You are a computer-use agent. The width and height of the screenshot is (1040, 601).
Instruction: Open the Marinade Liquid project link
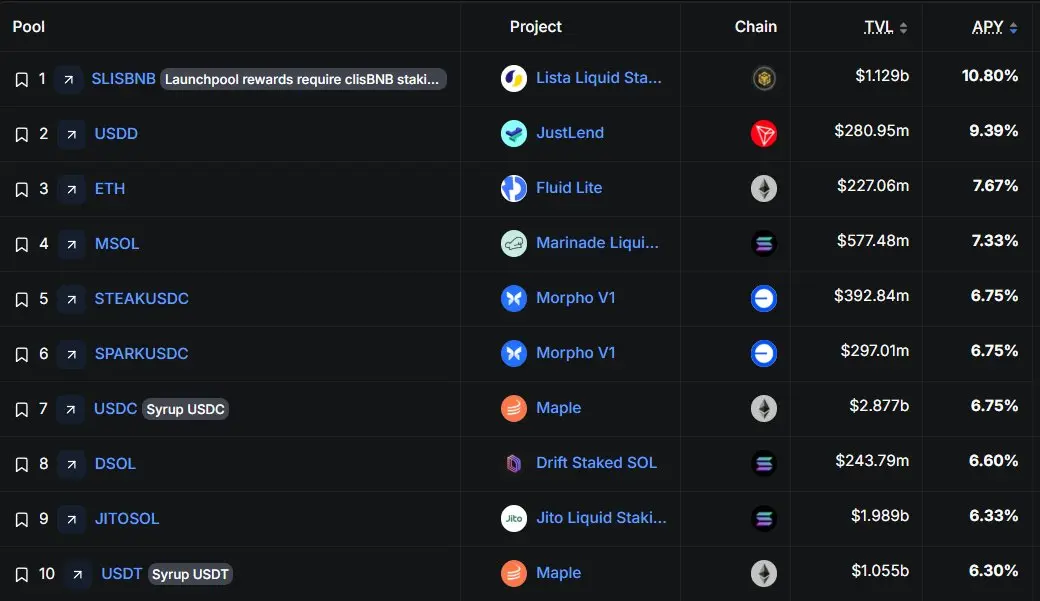[598, 243]
